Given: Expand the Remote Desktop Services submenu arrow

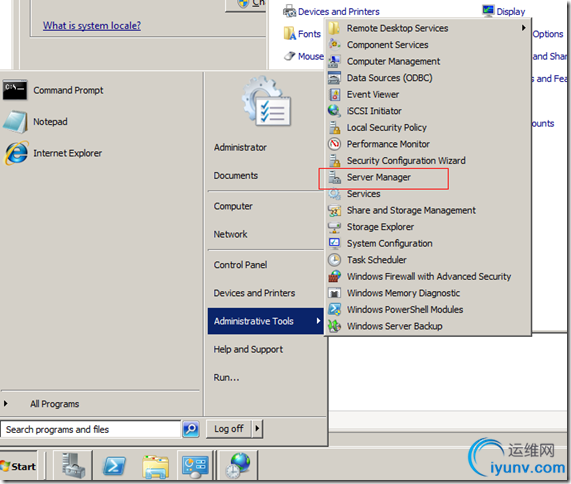Looking at the screenshot, I should pyautogui.click(x=523, y=28).
